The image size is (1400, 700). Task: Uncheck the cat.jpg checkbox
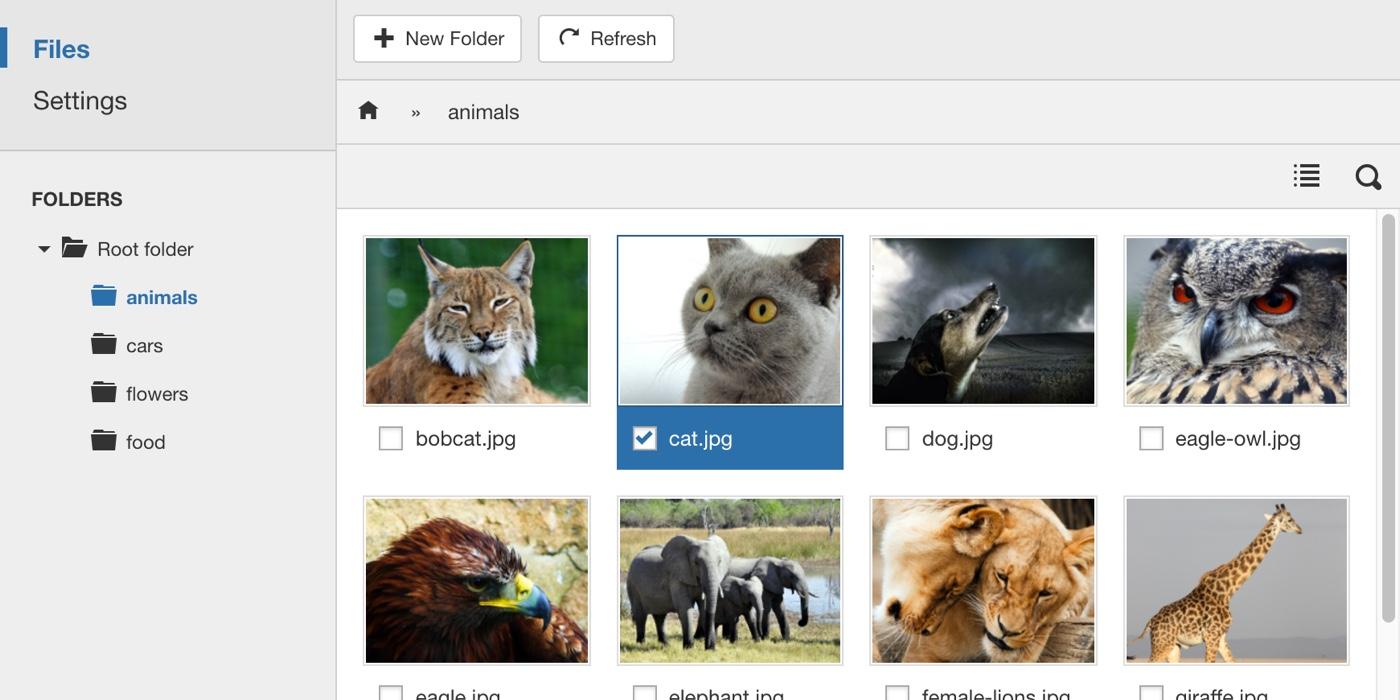pyautogui.click(x=645, y=438)
